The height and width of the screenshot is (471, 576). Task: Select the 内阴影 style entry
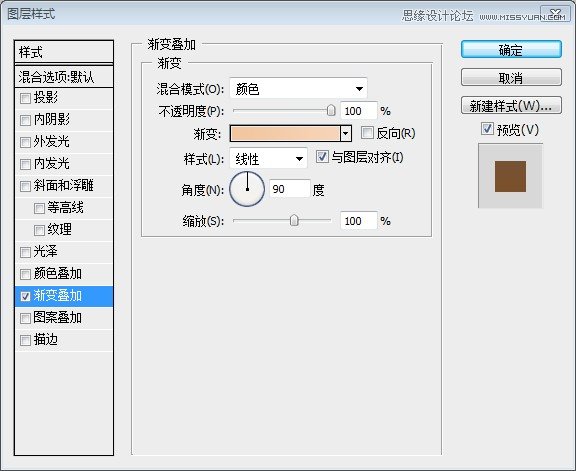[x=64, y=120]
